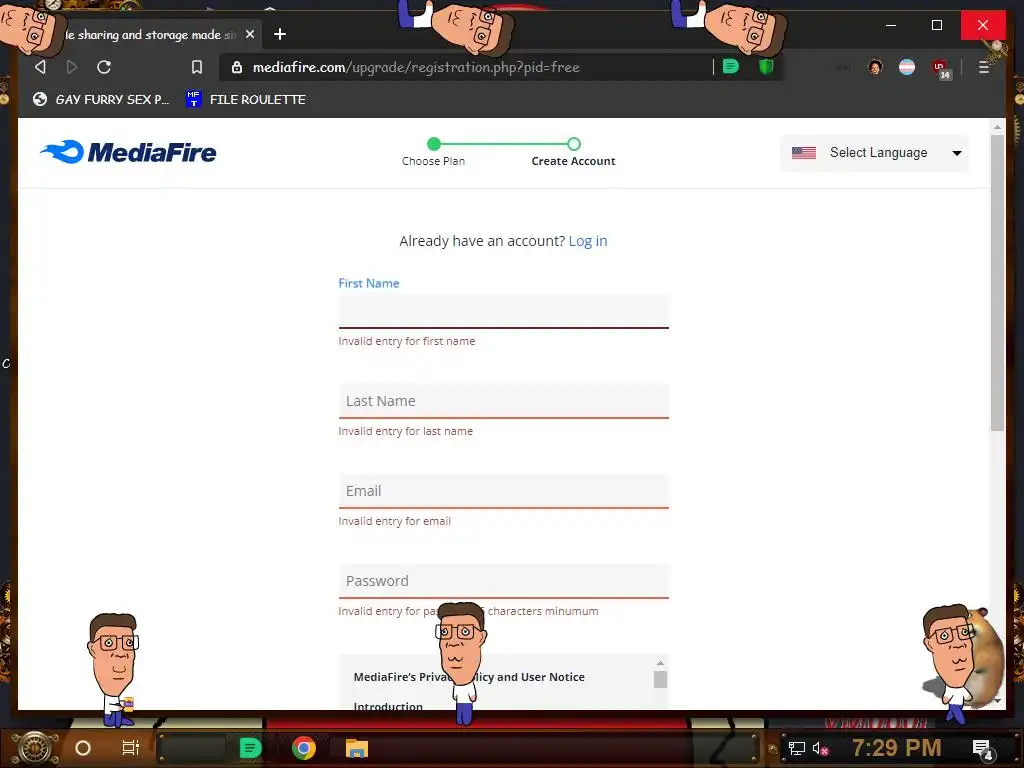Click the privacy policy box scrollbar thumb
Viewport: 1024px width, 768px height.
click(660, 679)
